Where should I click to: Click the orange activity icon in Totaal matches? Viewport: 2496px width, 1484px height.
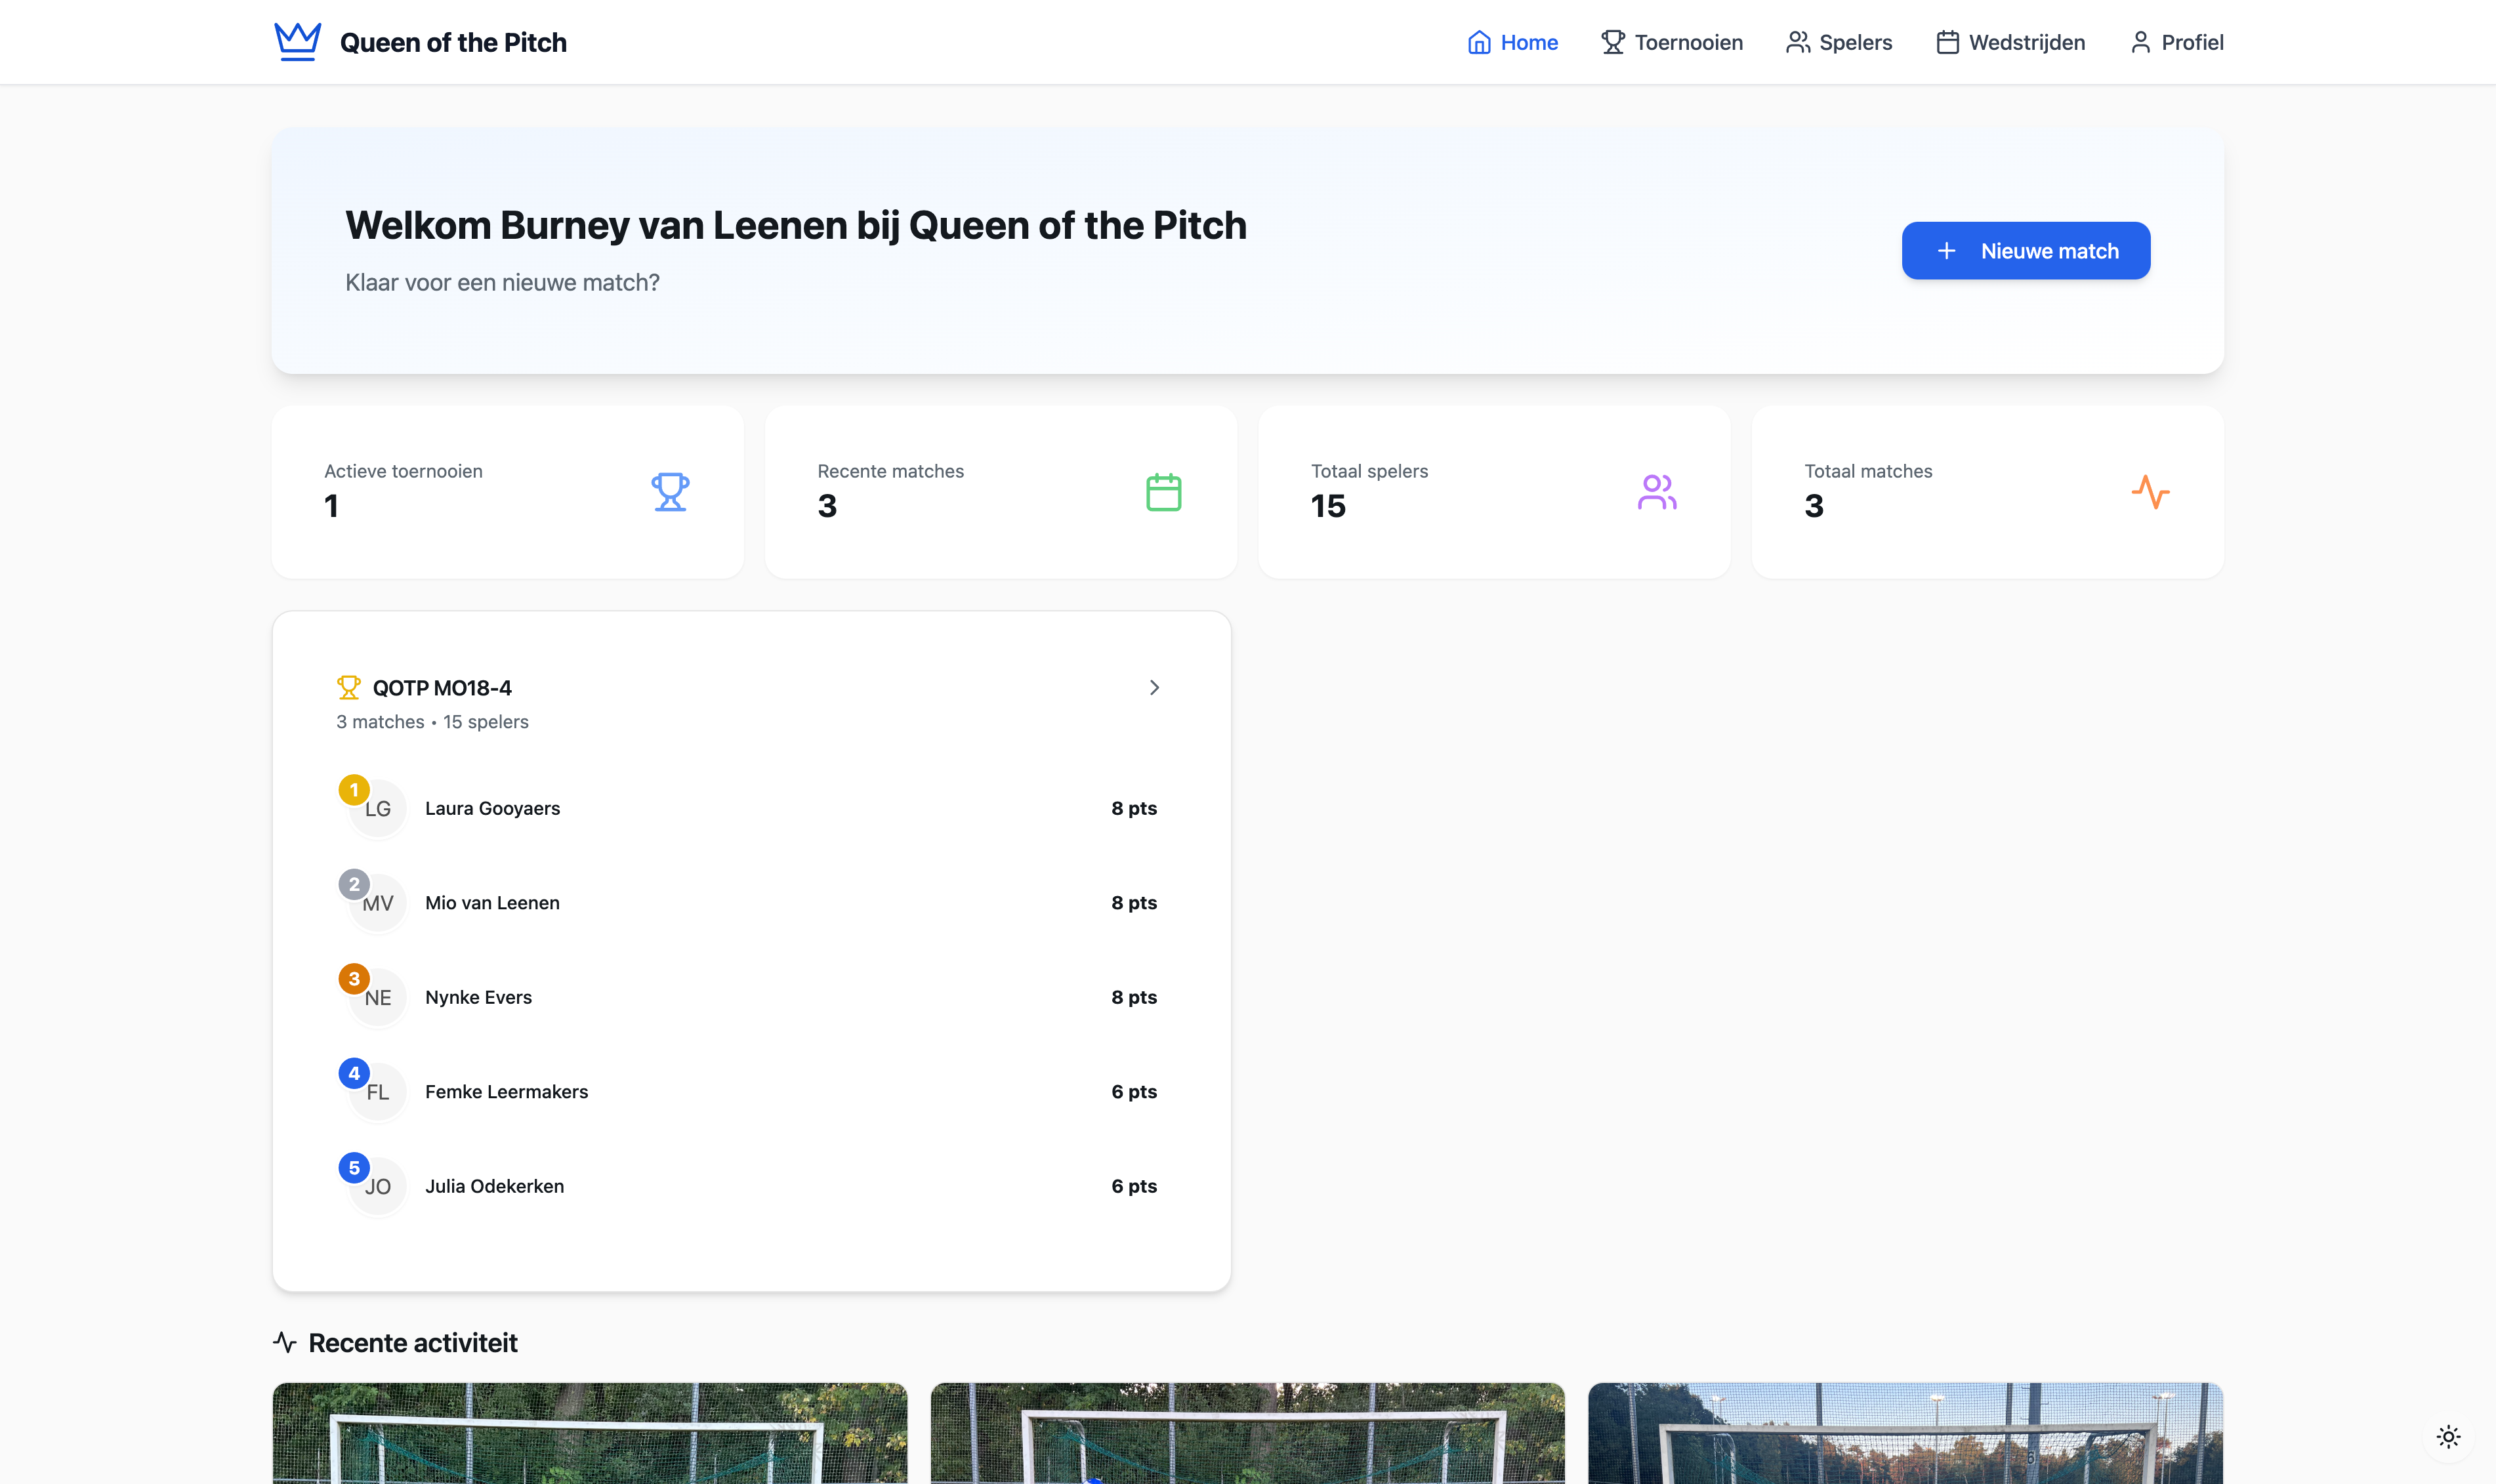pos(2150,492)
